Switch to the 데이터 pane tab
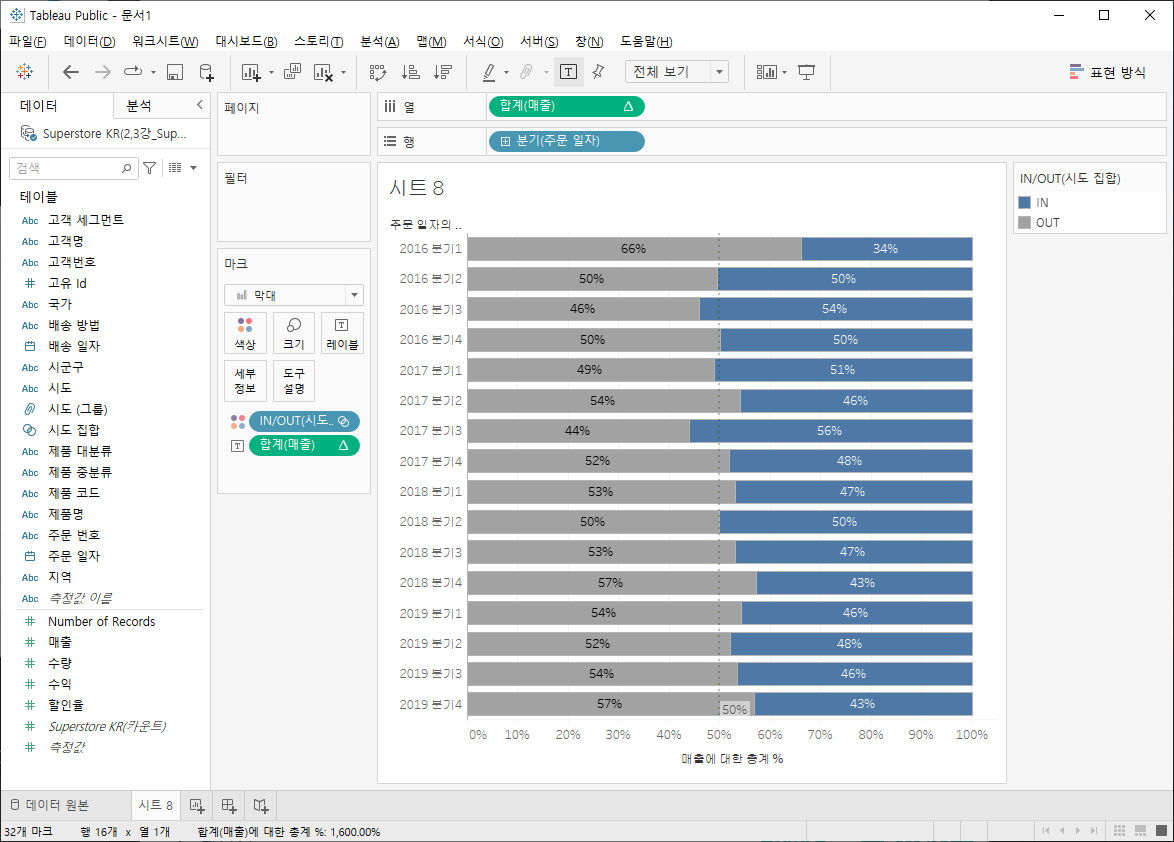The width and height of the screenshot is (1174, 842). point(39,106)
